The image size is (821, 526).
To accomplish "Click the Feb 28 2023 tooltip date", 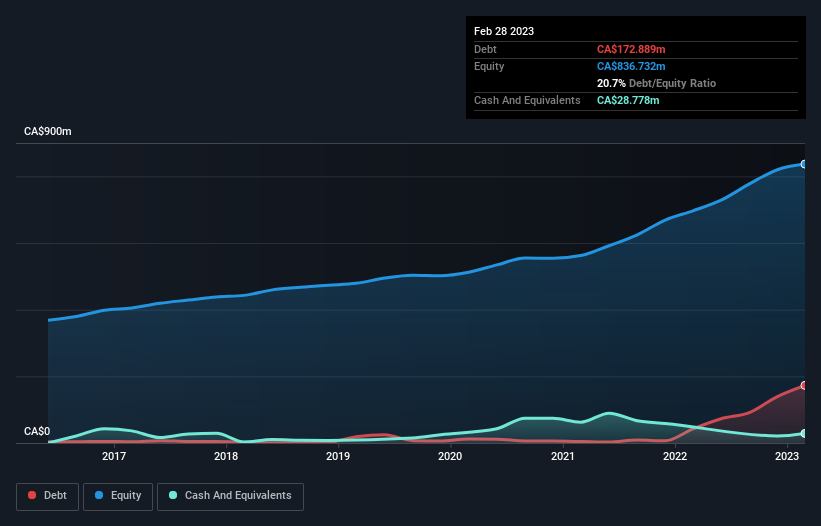I will 504,31.
